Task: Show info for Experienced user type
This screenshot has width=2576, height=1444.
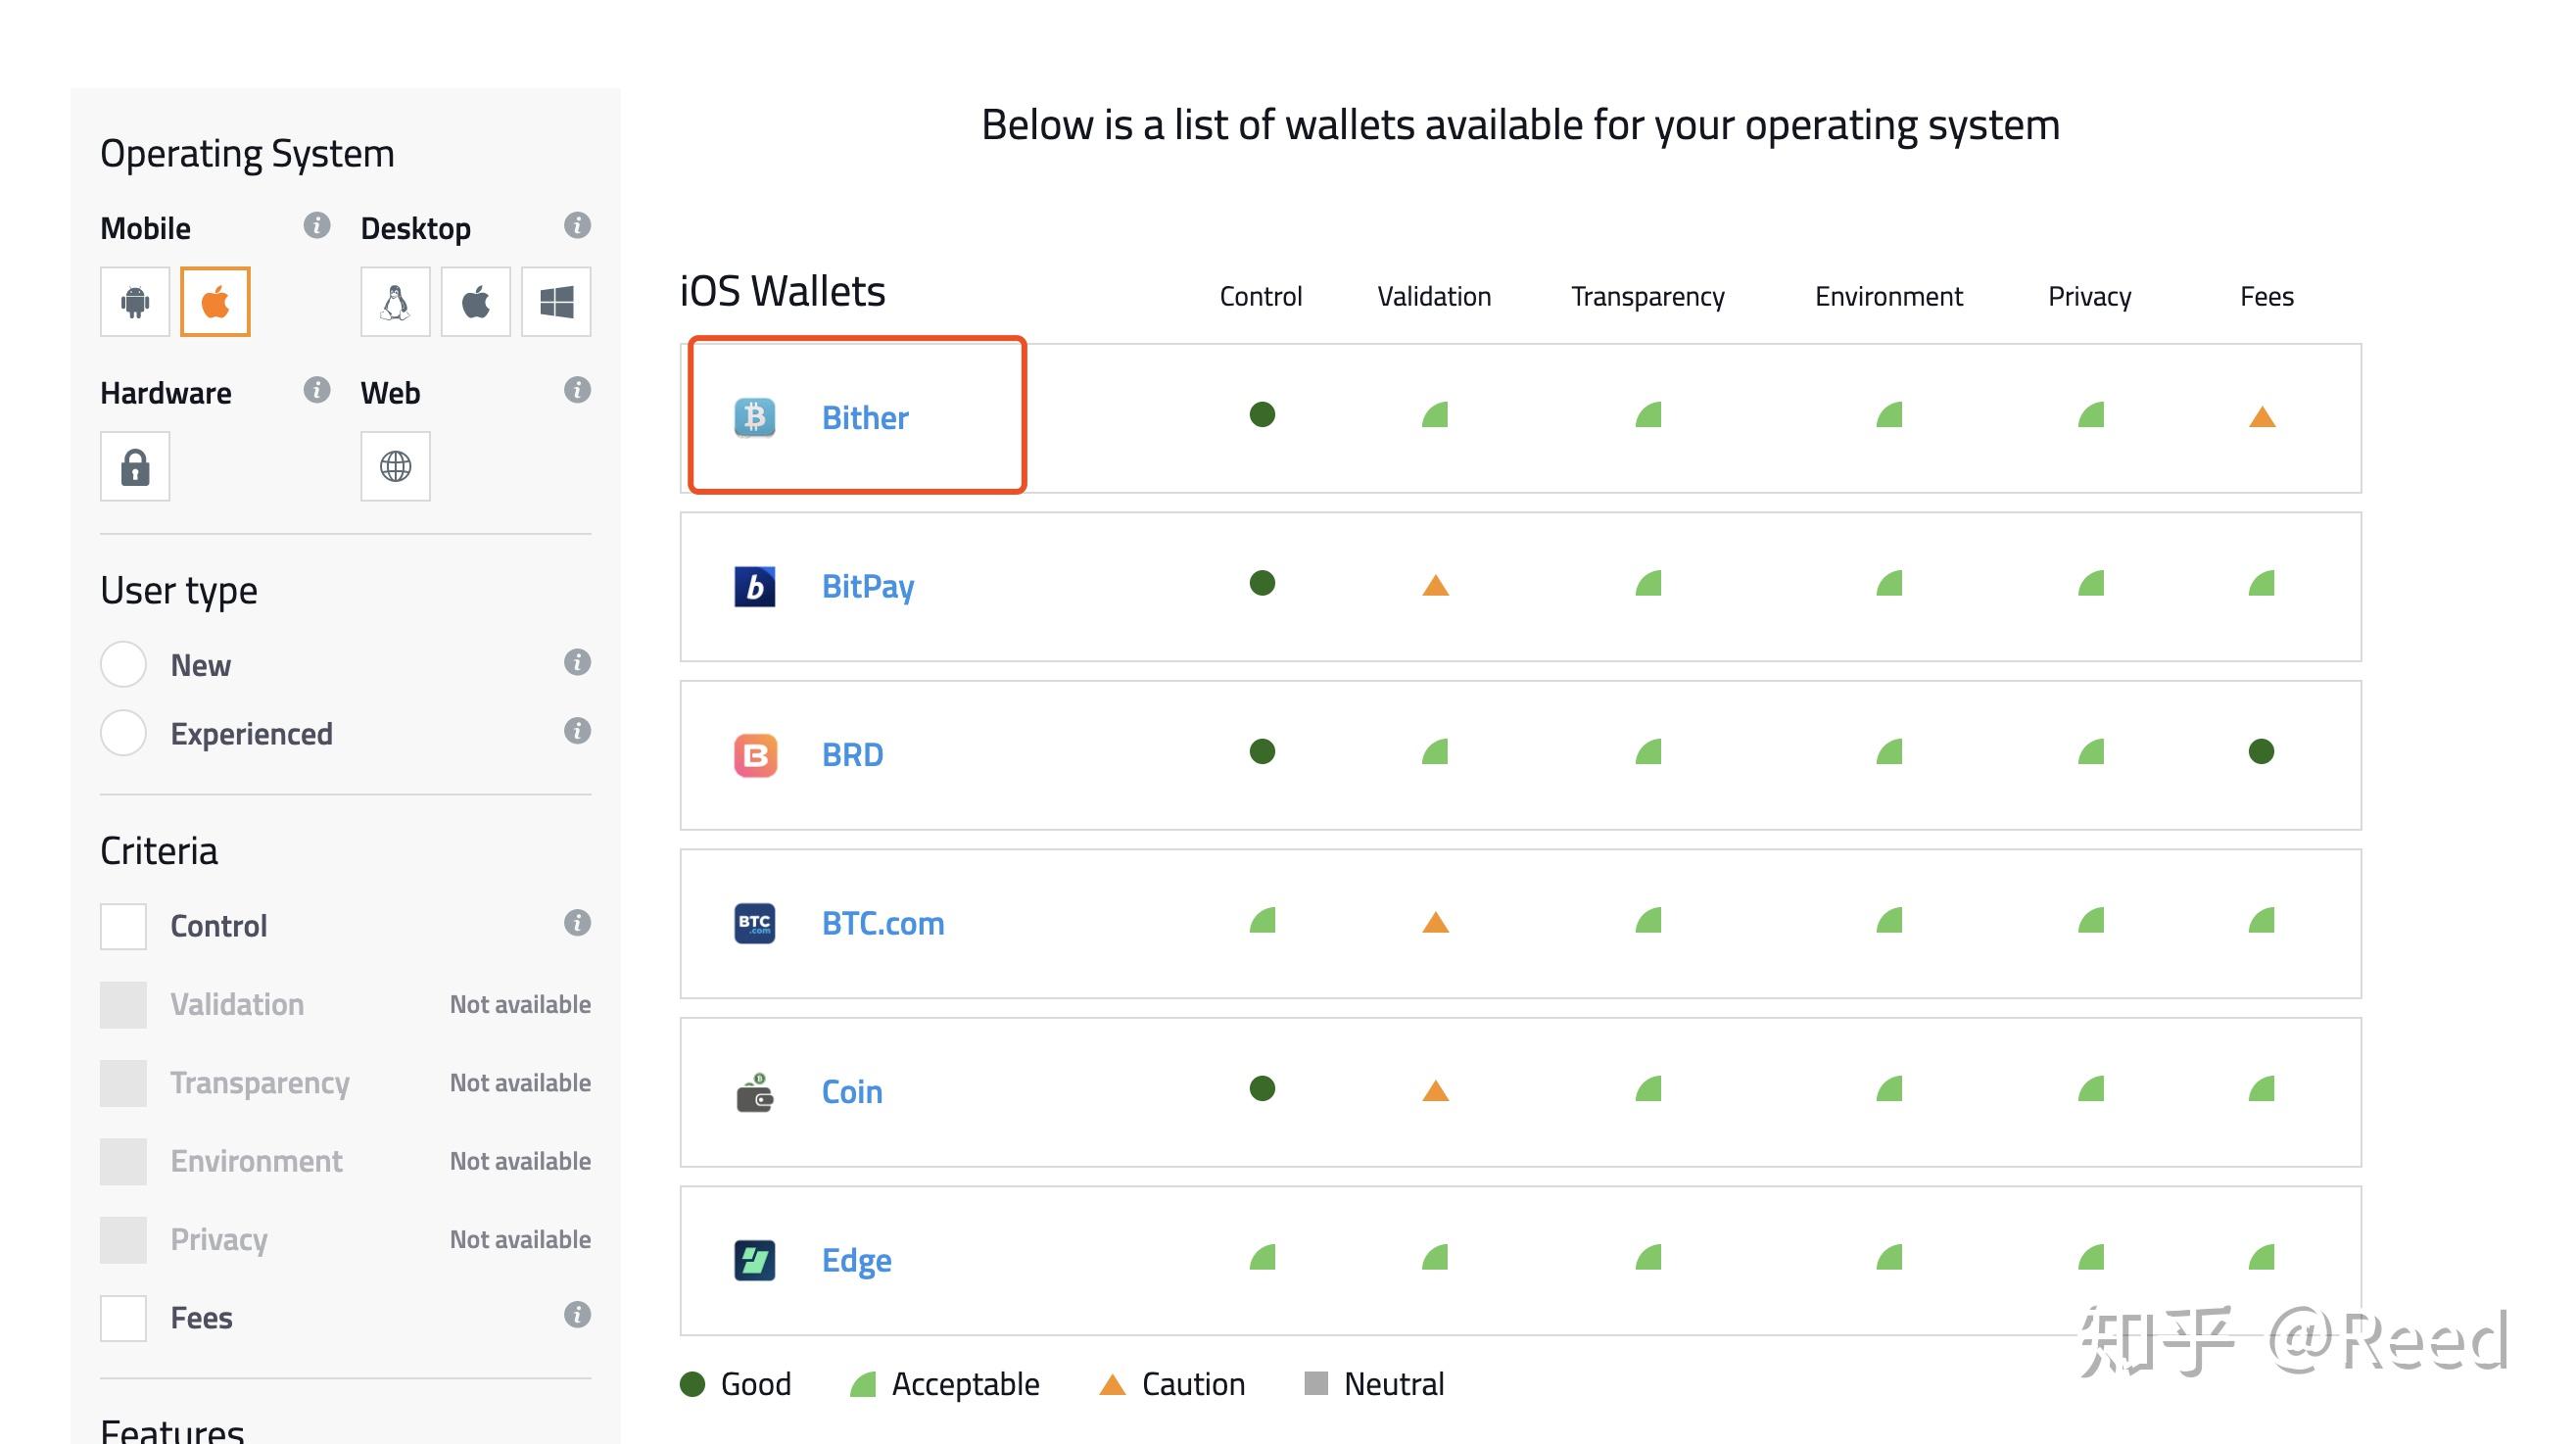Action: [x=577, y=731]
